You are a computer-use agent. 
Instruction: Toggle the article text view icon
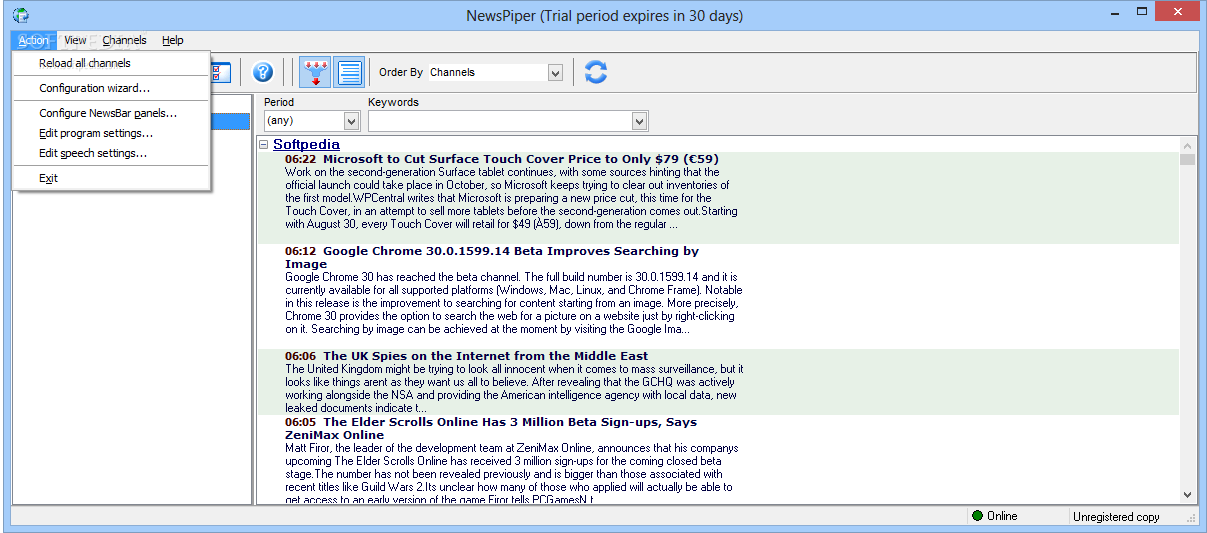coord(349,72)
